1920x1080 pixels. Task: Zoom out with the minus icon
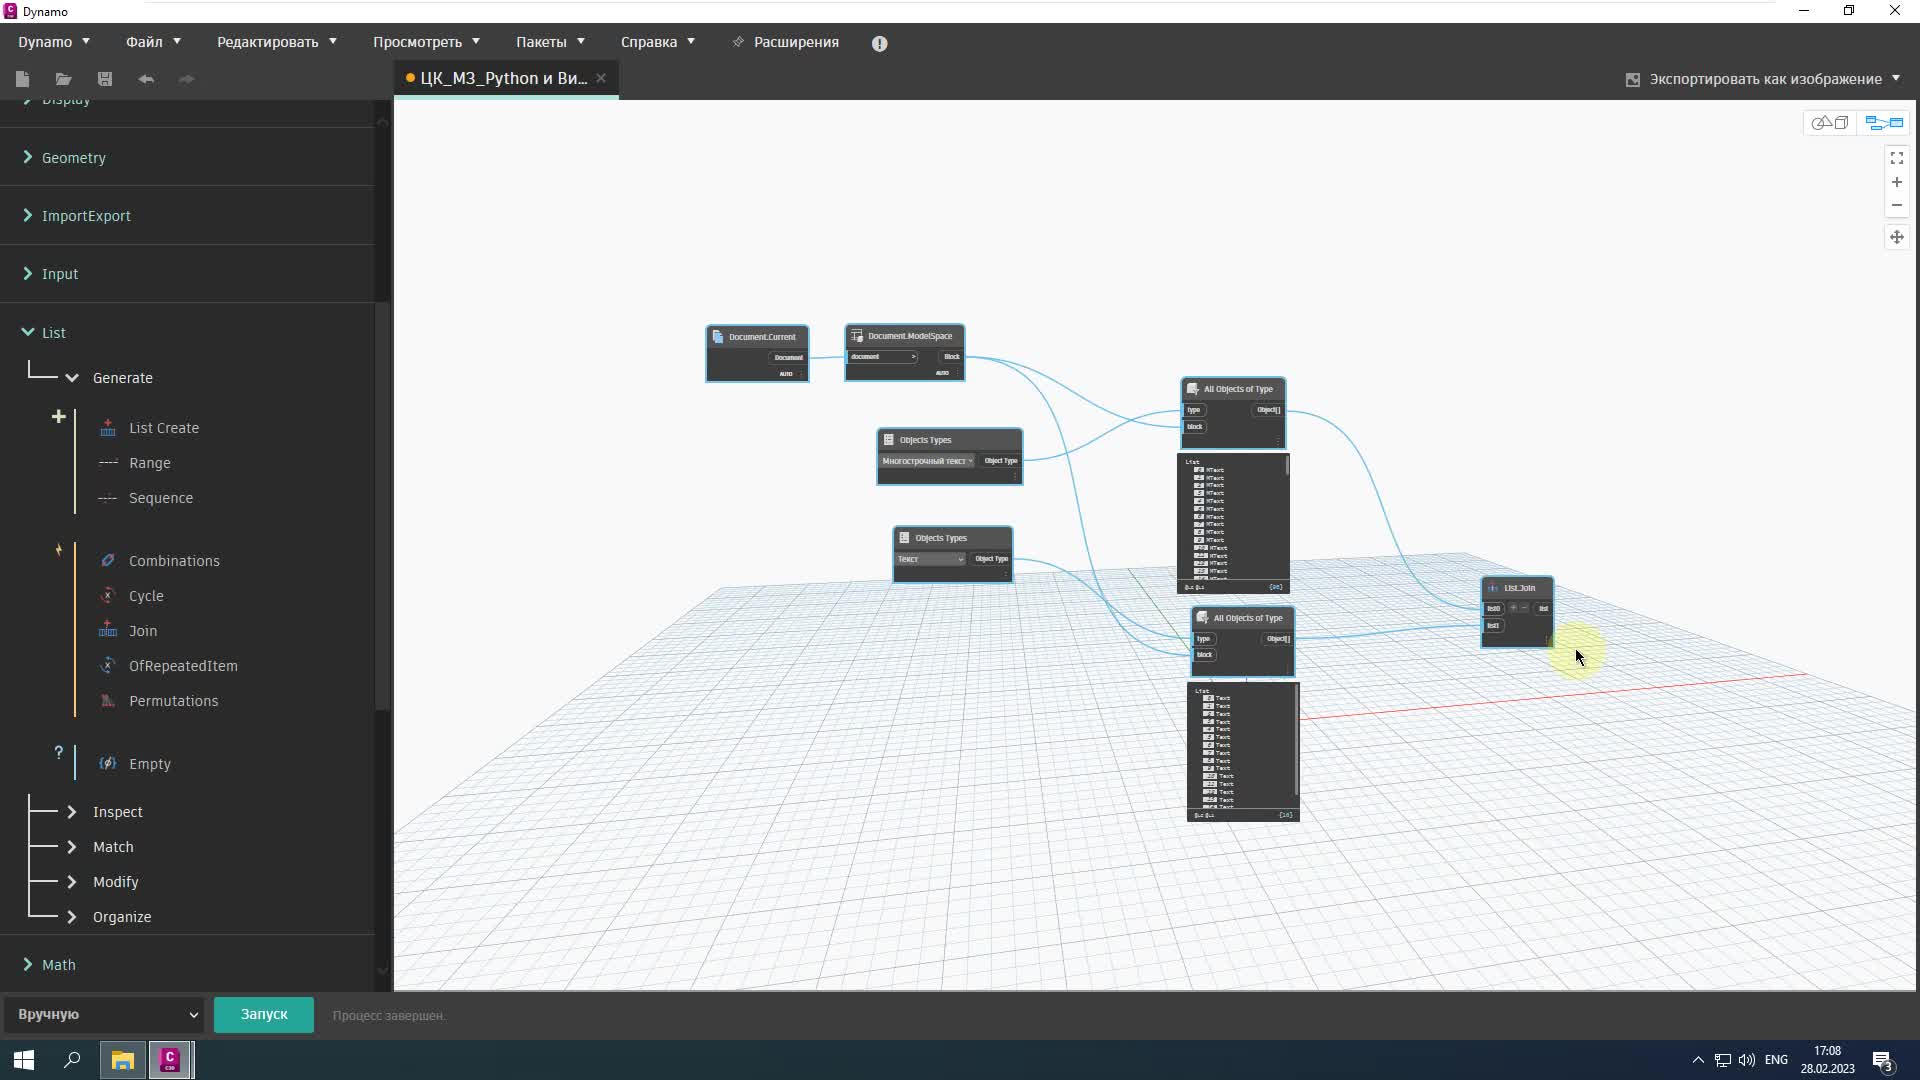click(x=1897, y=205)
